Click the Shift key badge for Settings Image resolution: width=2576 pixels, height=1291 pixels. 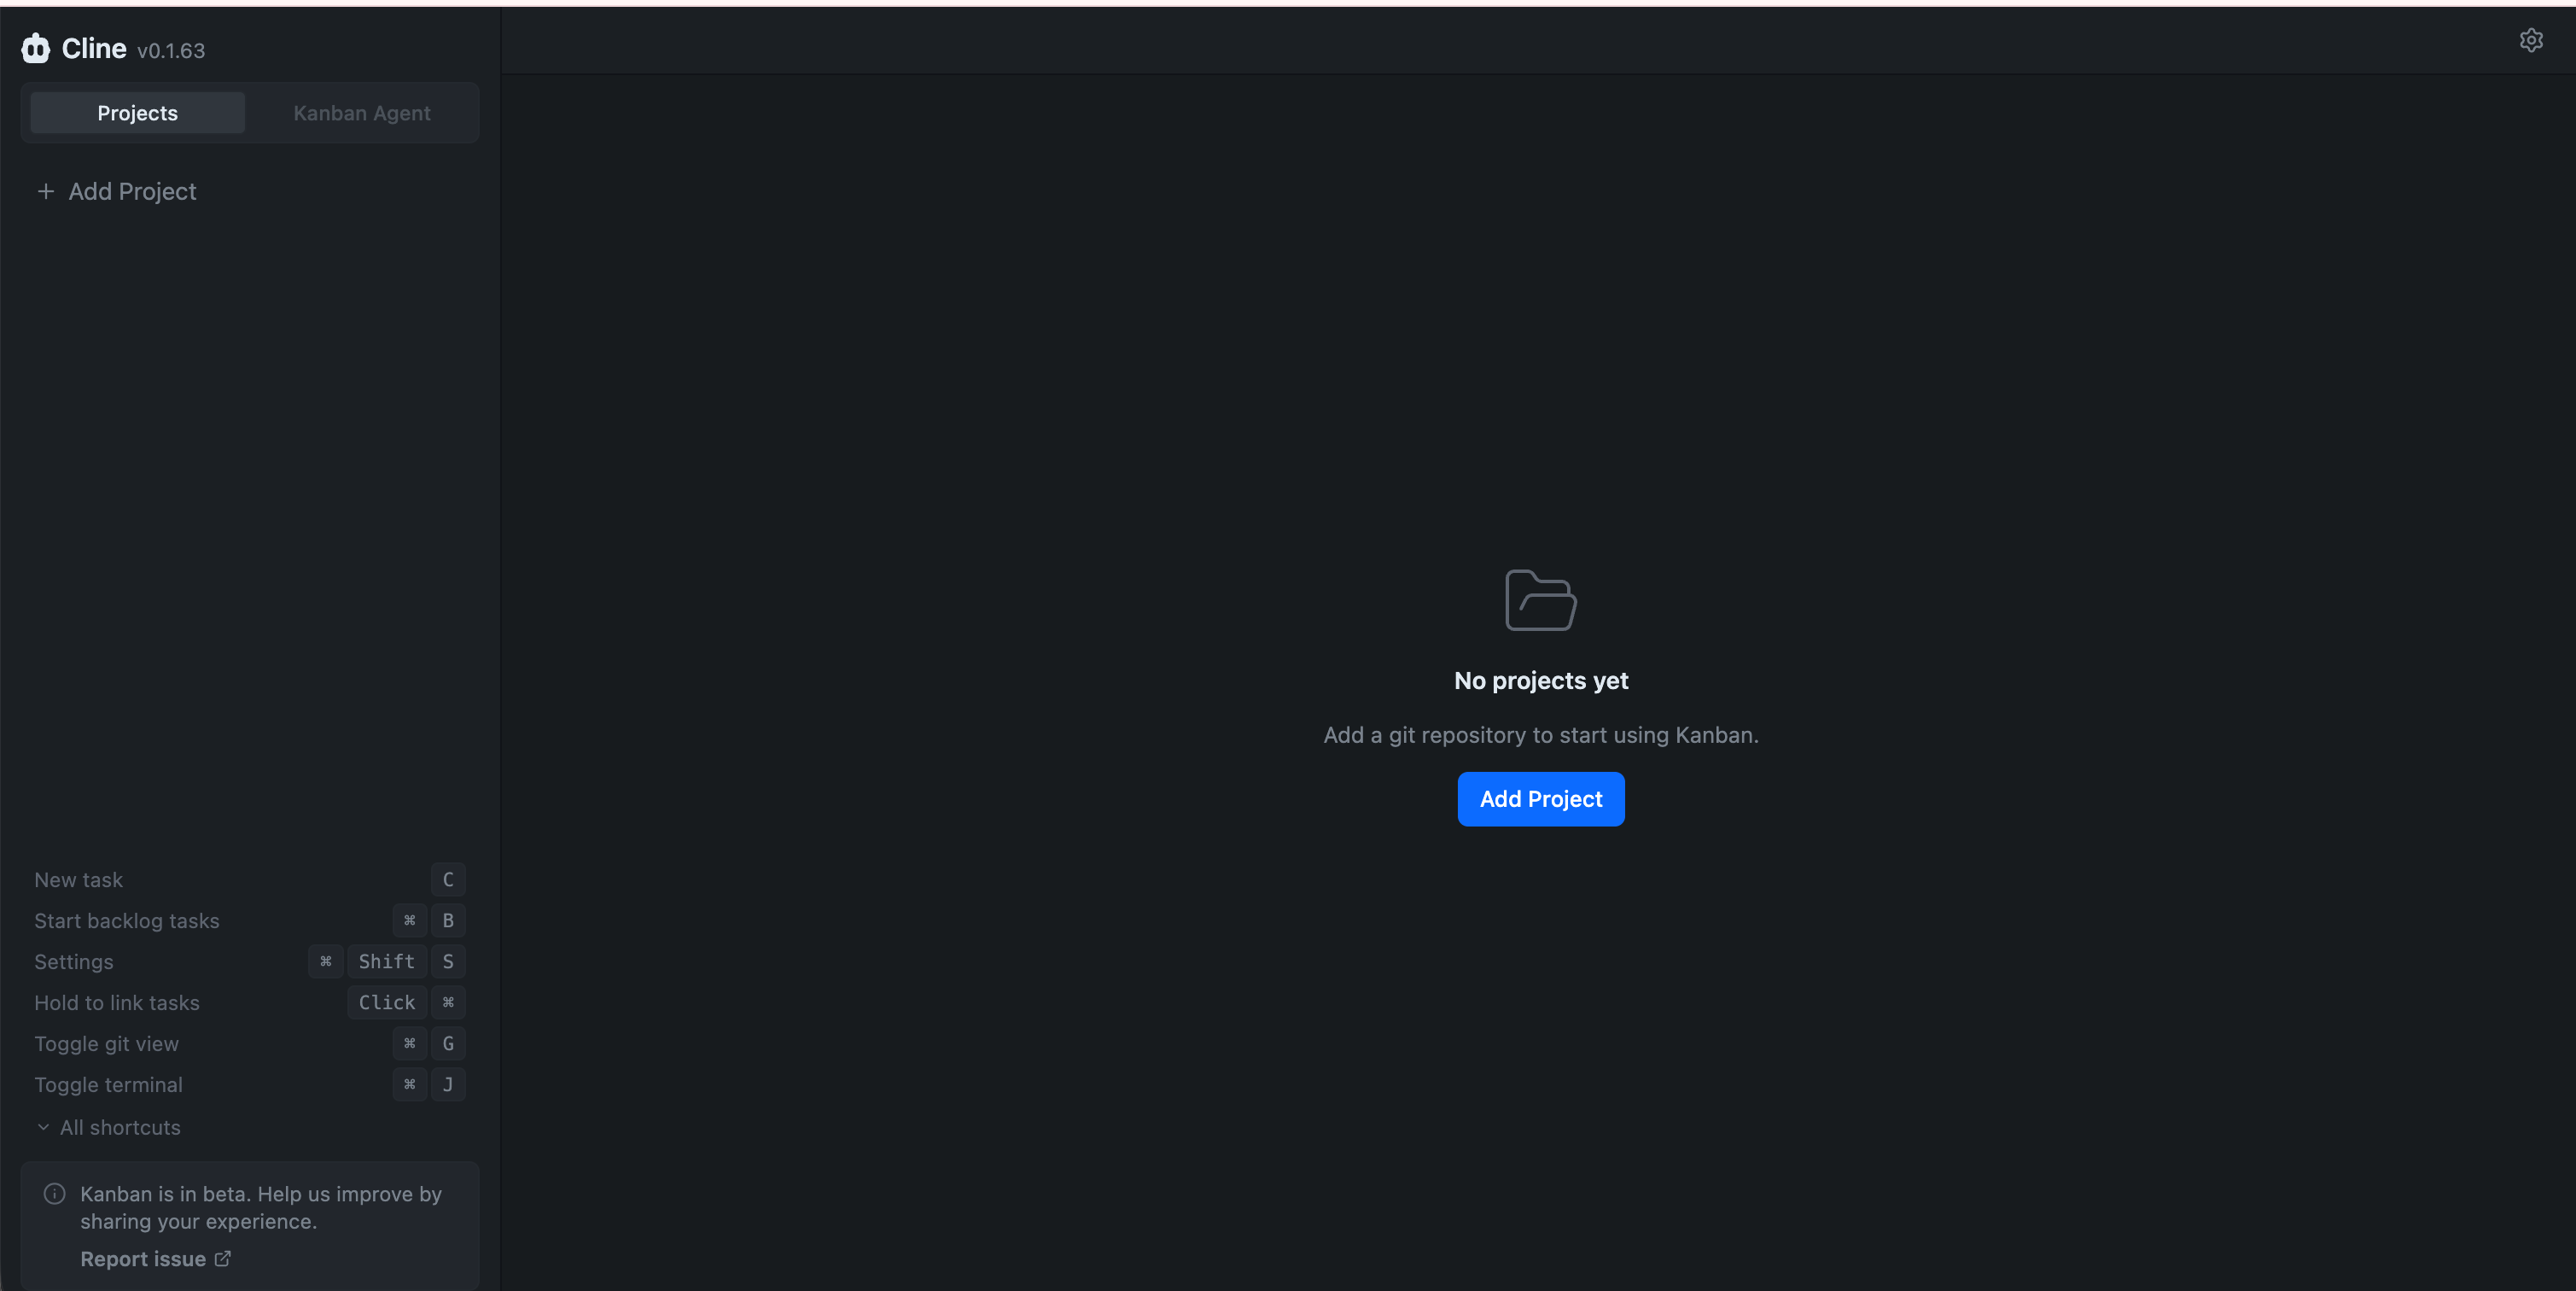[386, 961]
